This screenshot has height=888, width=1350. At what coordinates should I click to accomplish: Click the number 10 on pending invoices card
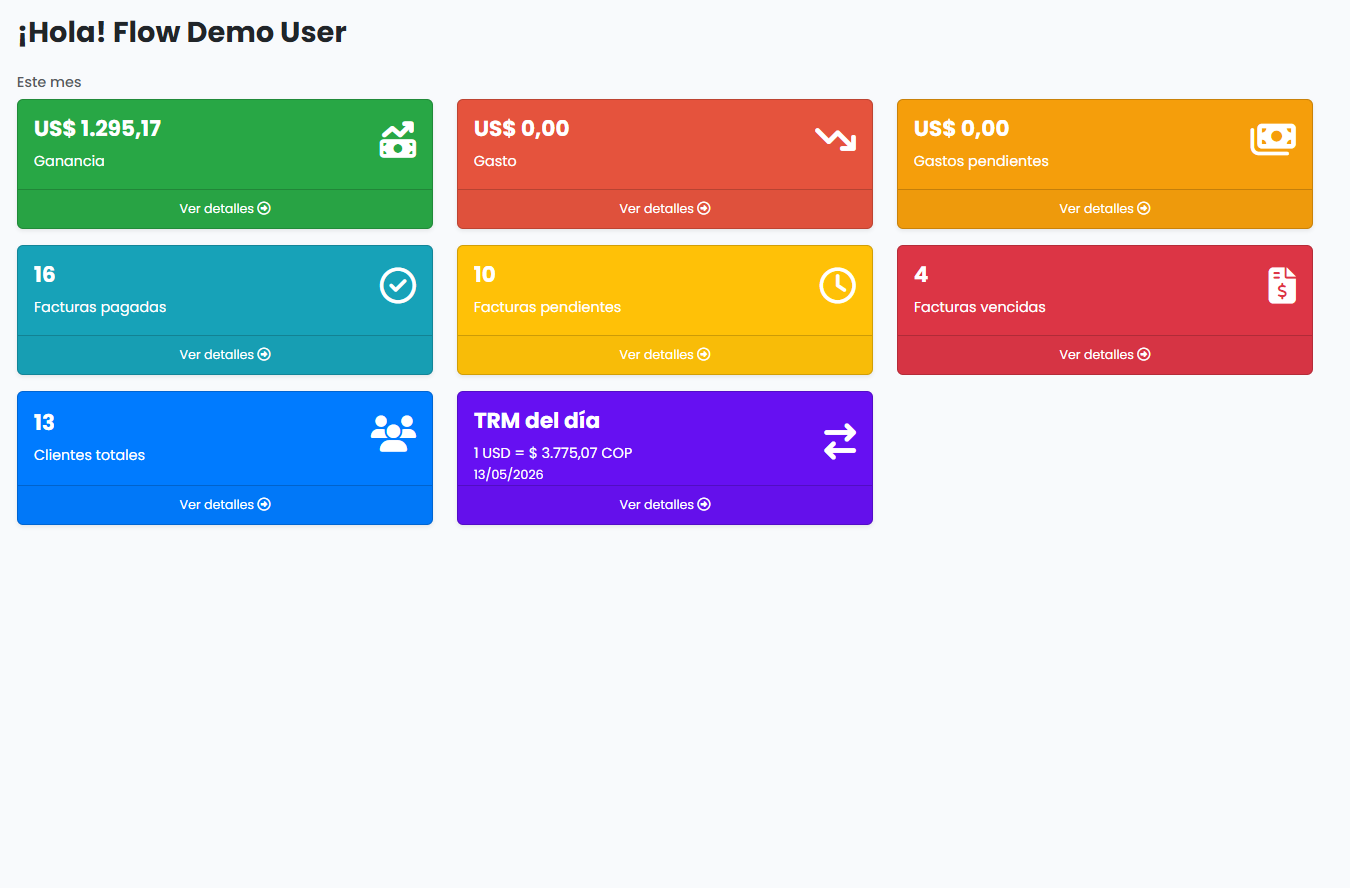(x=485, y=275)
